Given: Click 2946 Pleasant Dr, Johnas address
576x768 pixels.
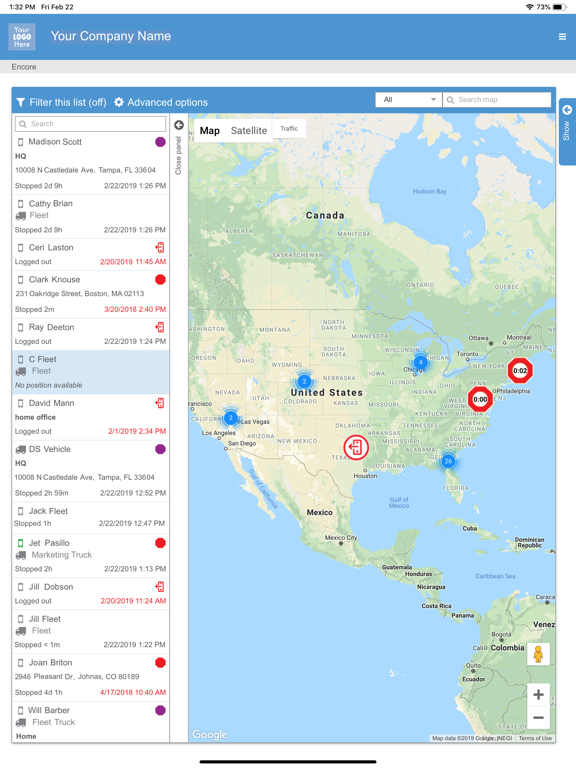Looking at the screenshot, I should (x=77, y=677).
